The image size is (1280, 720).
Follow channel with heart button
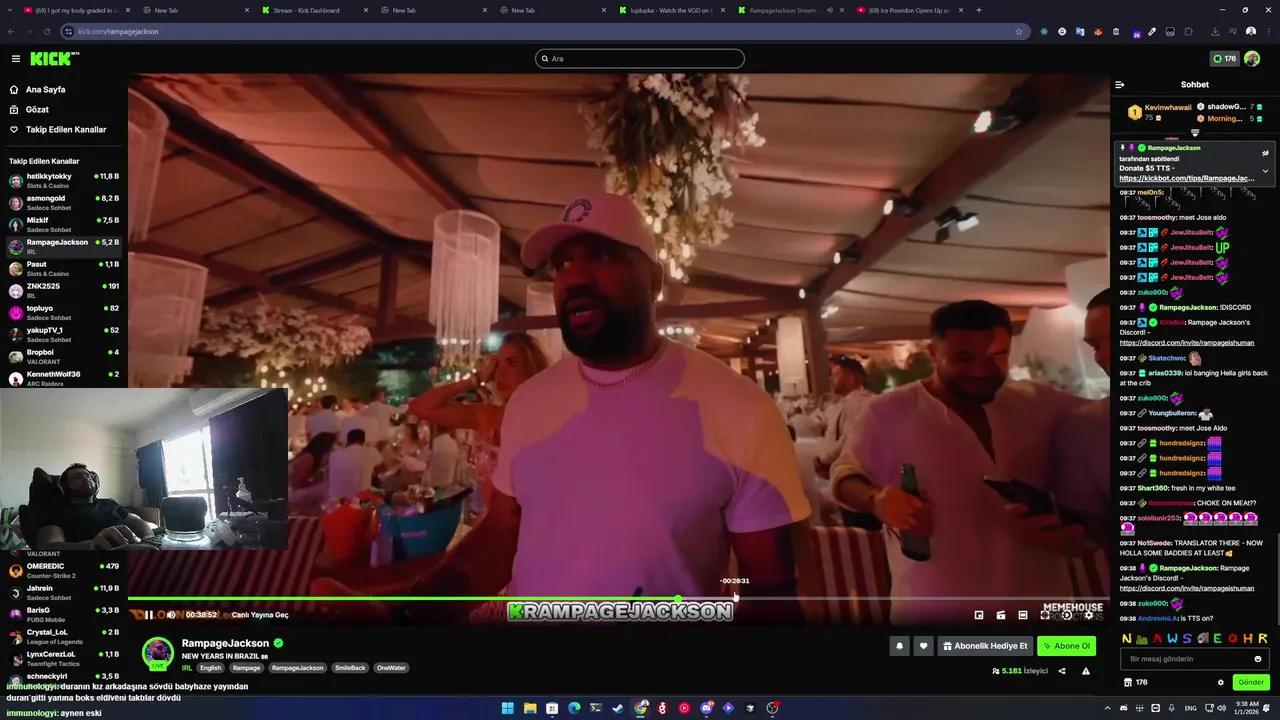pyautogui.click(x=924, y=646)
